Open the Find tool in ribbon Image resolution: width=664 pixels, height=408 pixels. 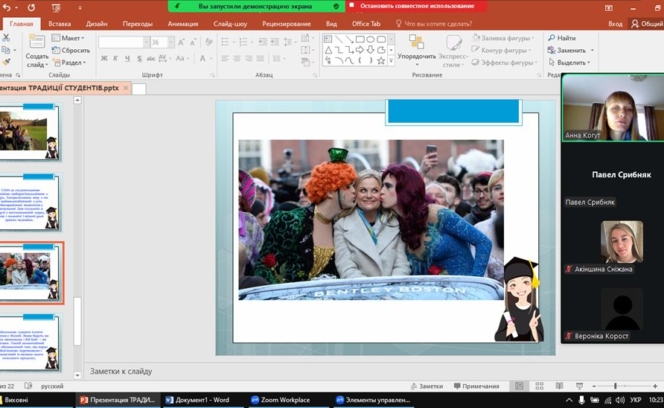(x=563, y=38)
